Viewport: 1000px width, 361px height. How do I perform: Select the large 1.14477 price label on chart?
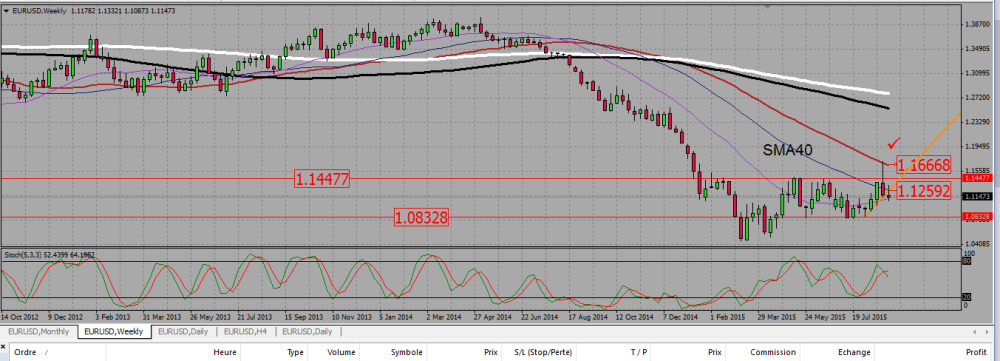click(322, 179)
